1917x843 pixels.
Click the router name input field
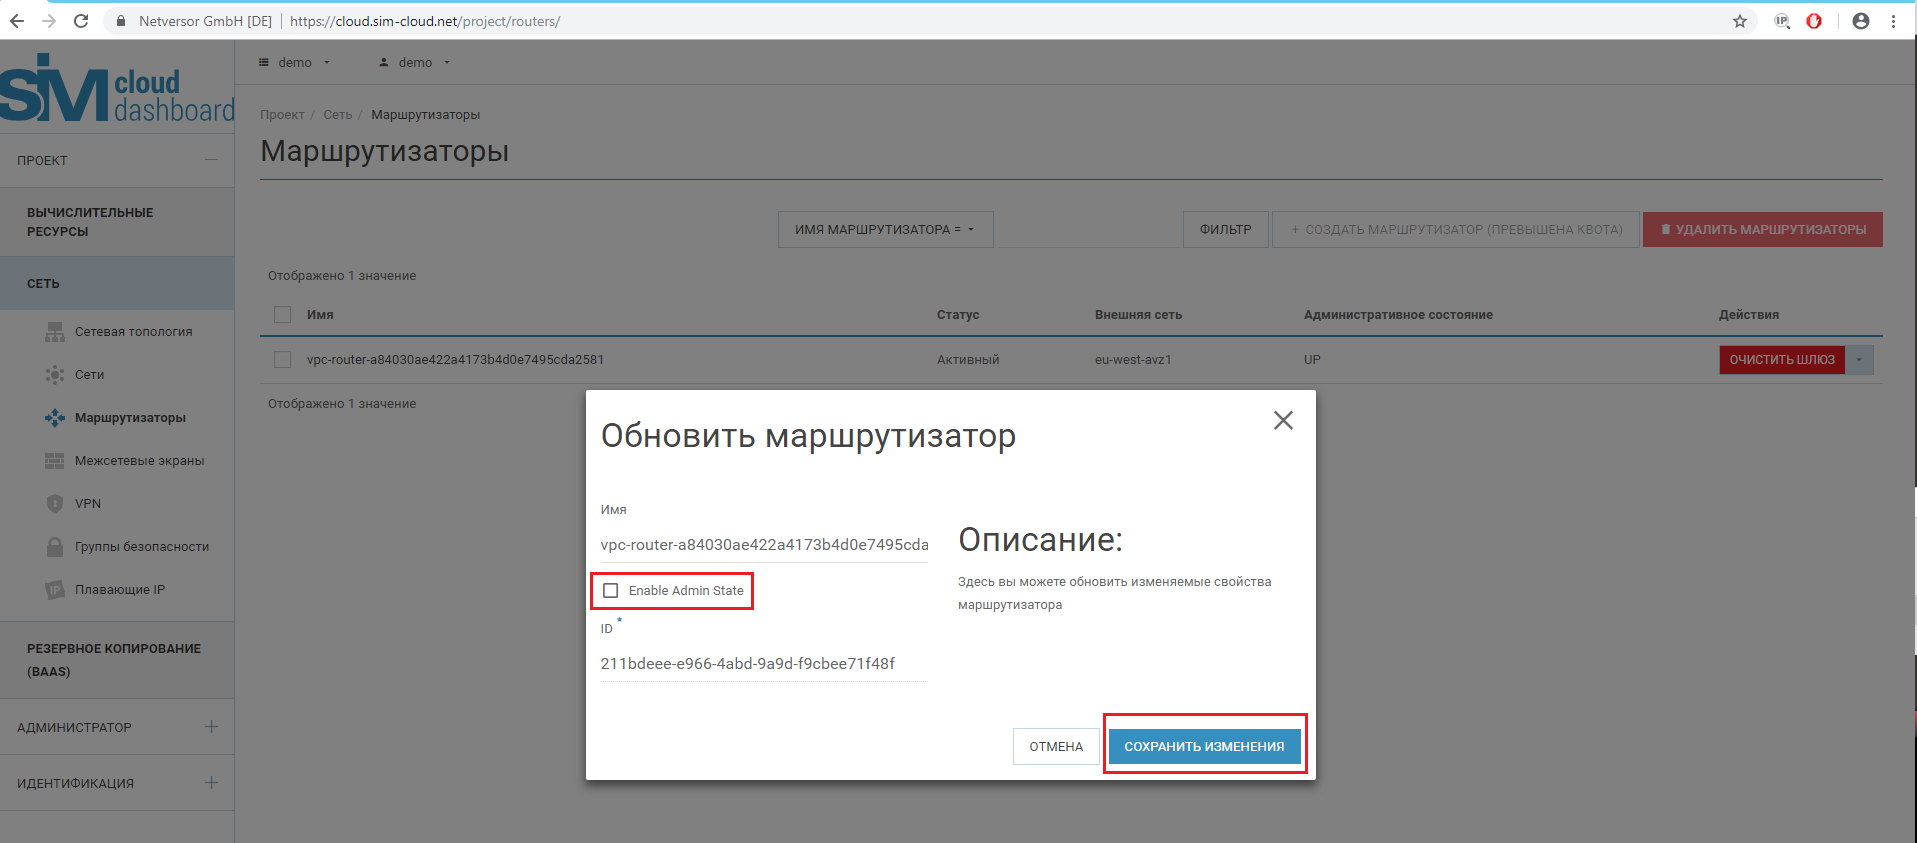pos(764,545)
